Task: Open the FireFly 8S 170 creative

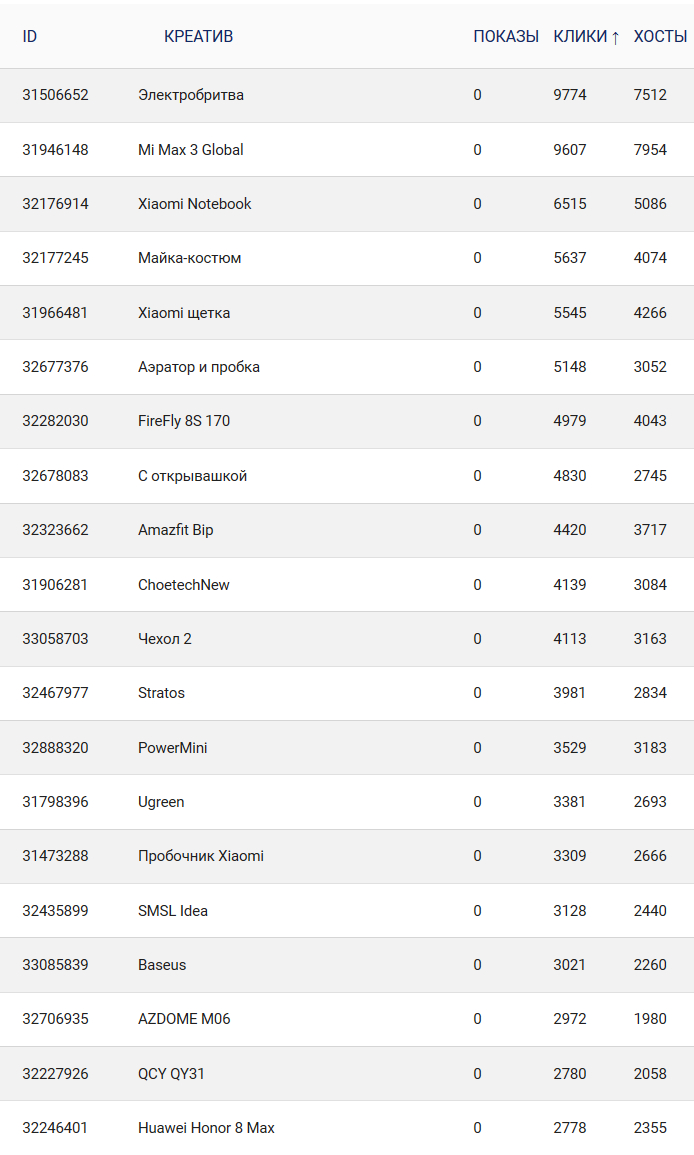Action: tap(184, 421)
